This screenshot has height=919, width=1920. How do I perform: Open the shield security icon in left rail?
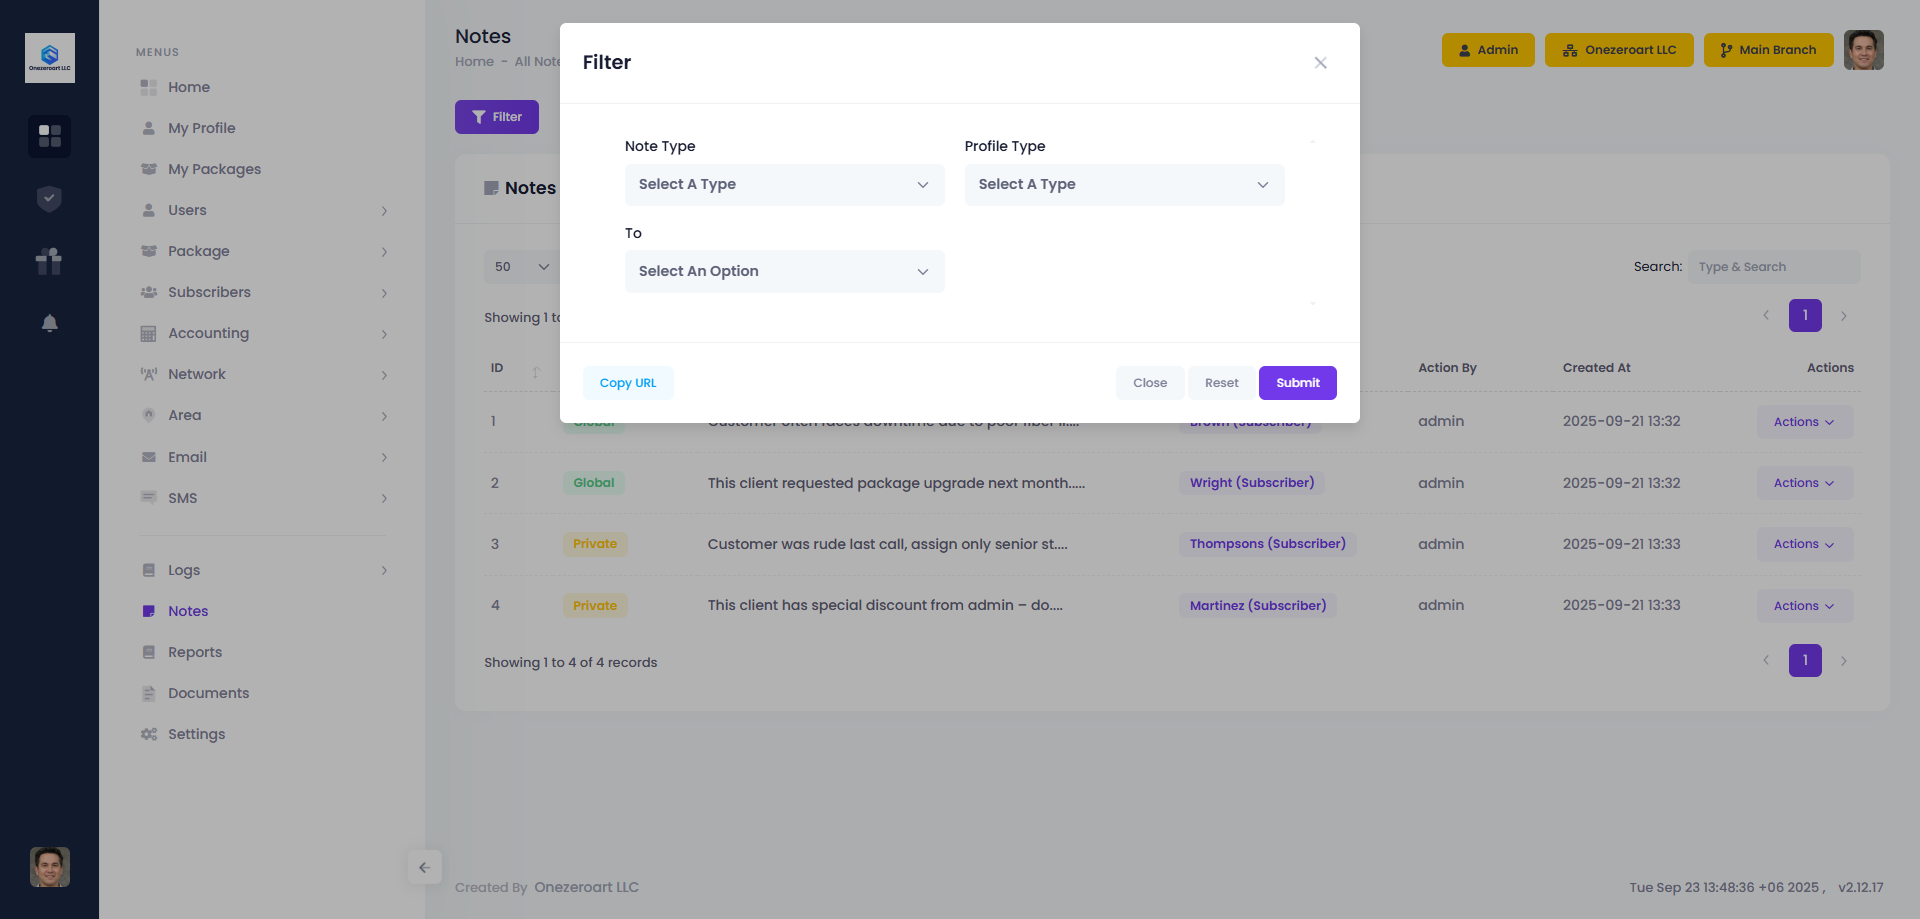[x=49, y=199]
